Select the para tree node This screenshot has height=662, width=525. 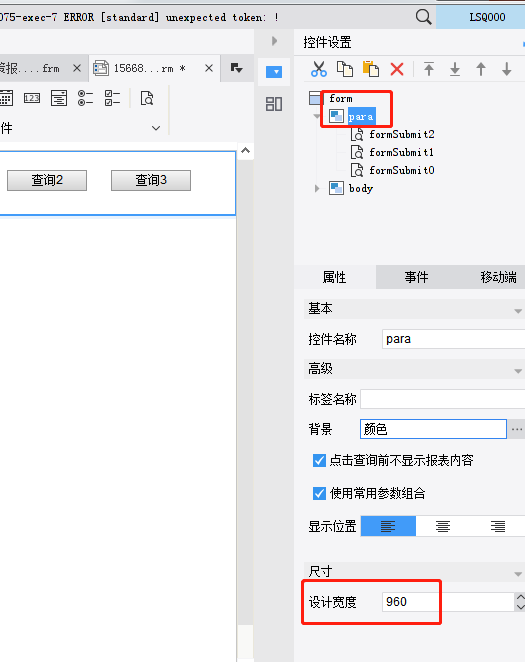(361, 117)
